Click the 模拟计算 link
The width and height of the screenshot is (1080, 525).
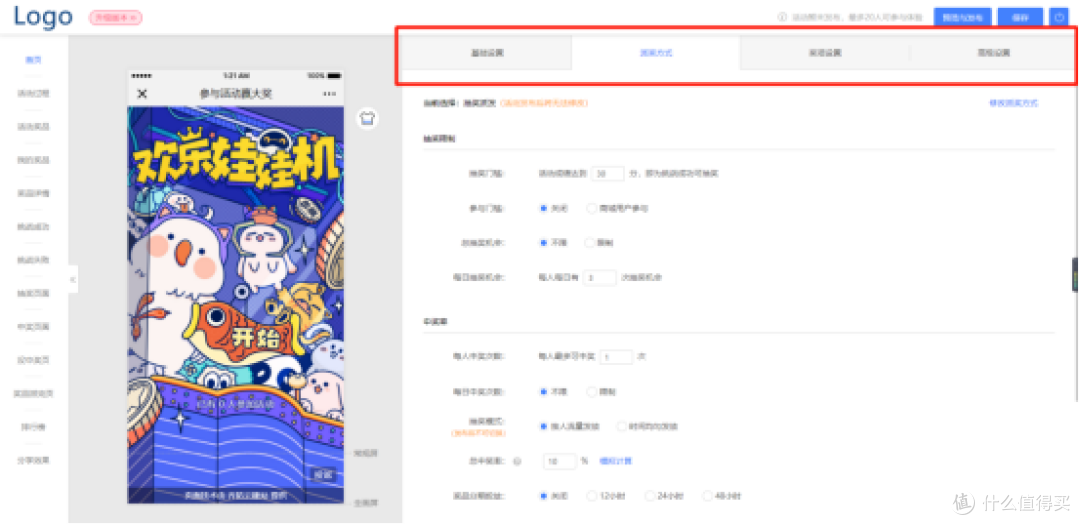pyautogui.click(x=616, y=461)
